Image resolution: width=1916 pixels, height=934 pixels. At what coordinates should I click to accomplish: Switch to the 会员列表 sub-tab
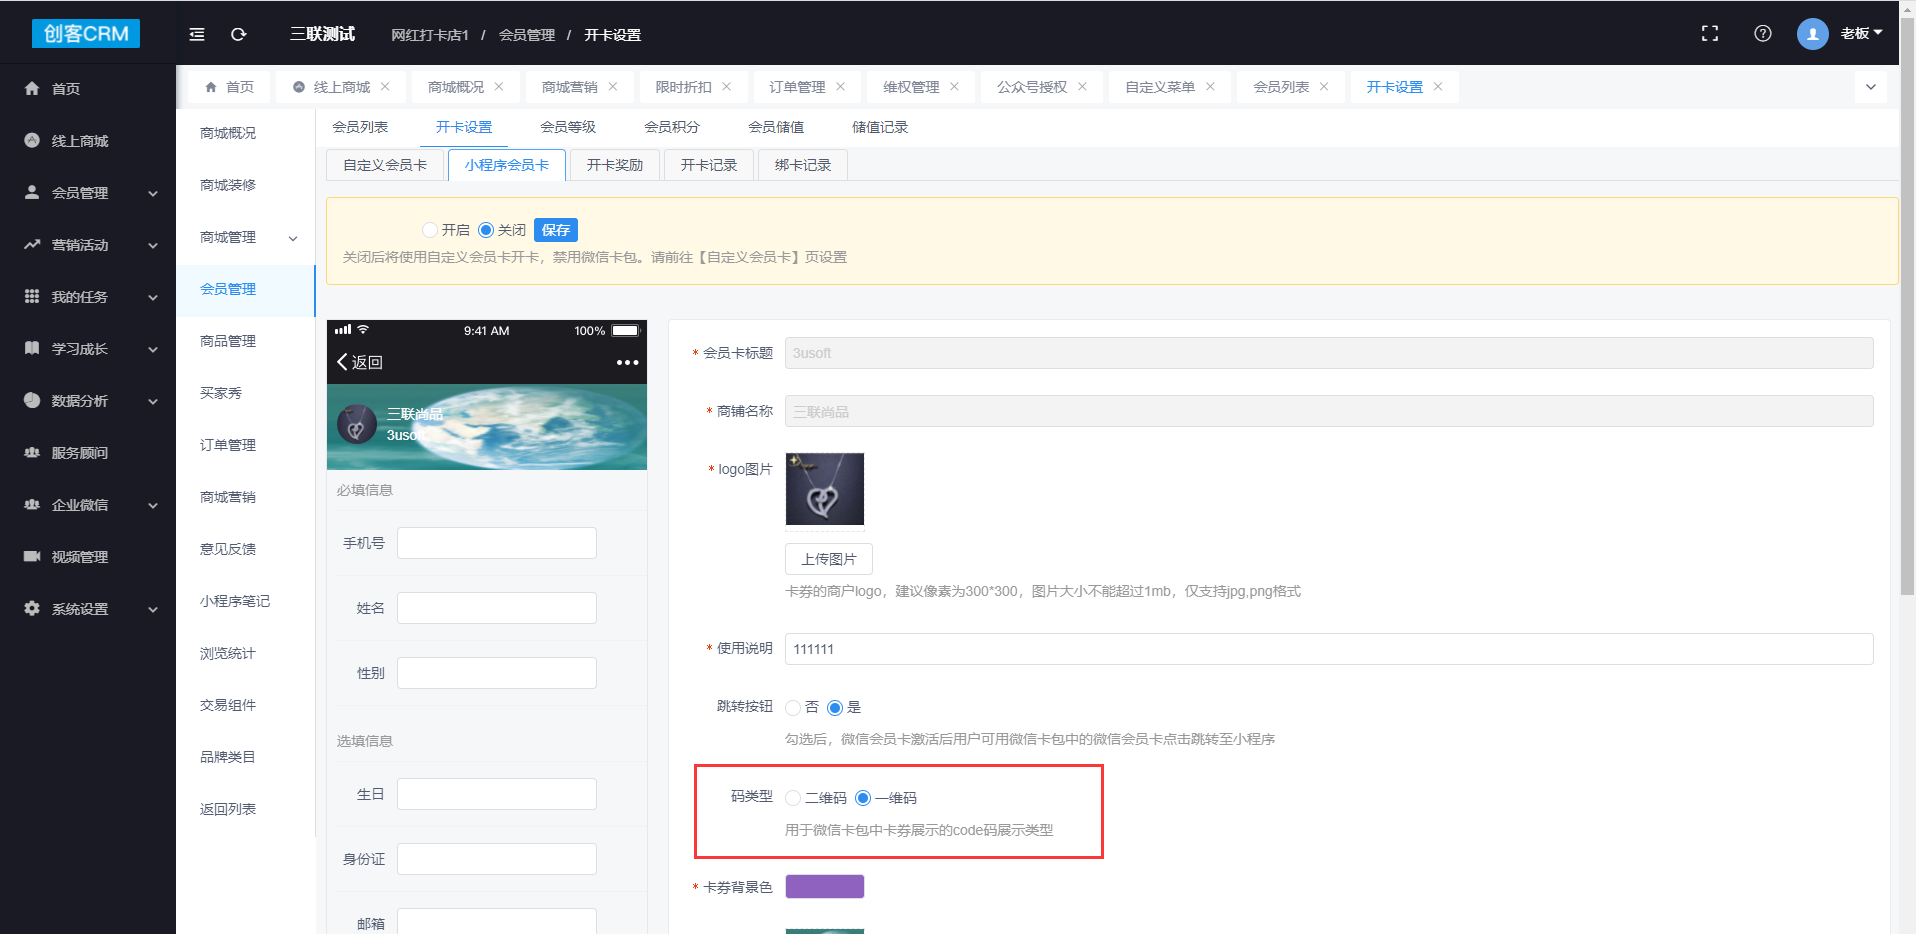click(x=360, y=127)
